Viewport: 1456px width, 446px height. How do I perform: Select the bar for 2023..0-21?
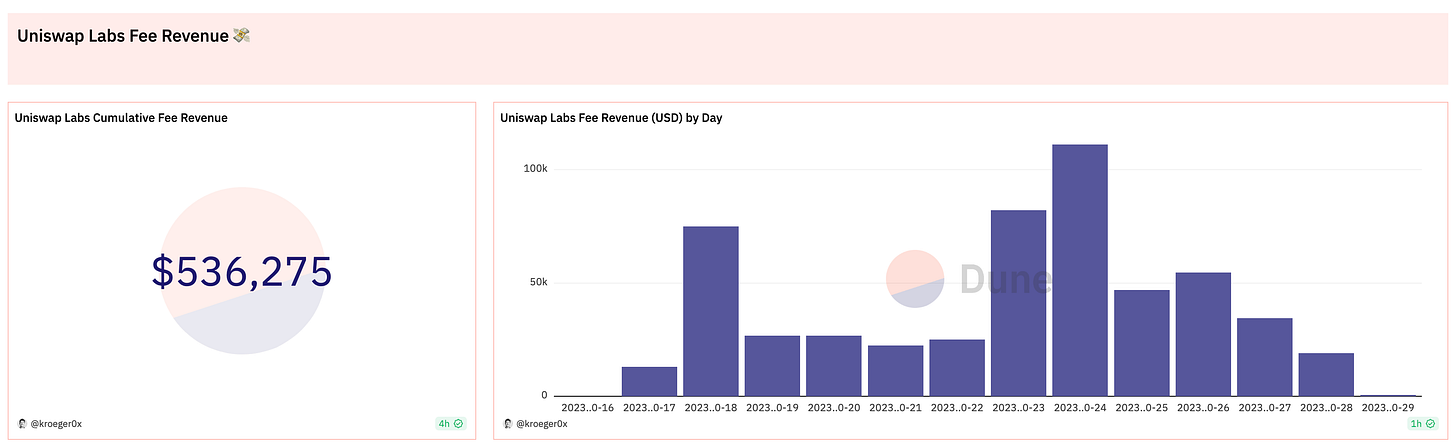tap(896, 371)
